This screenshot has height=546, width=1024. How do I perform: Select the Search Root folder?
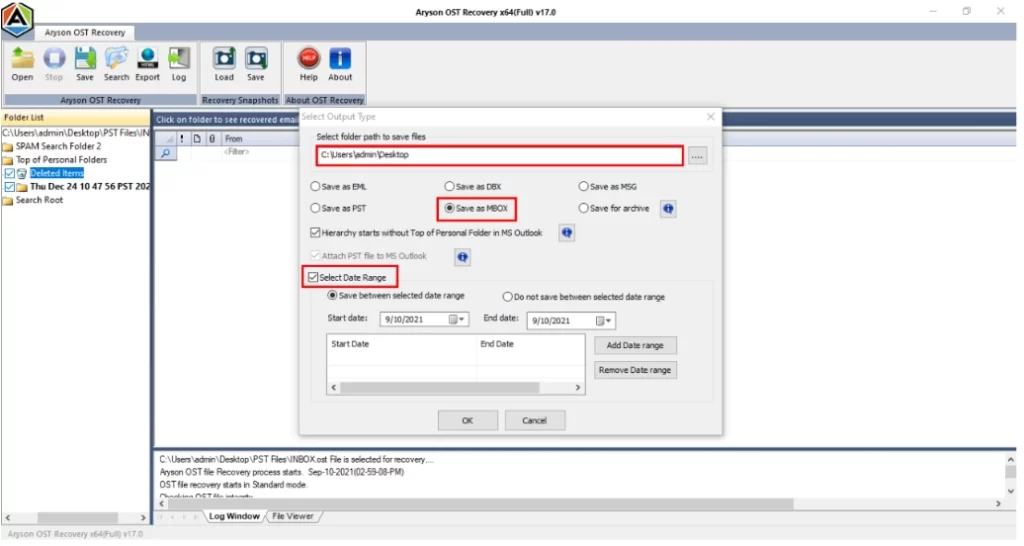click(39, 201)
